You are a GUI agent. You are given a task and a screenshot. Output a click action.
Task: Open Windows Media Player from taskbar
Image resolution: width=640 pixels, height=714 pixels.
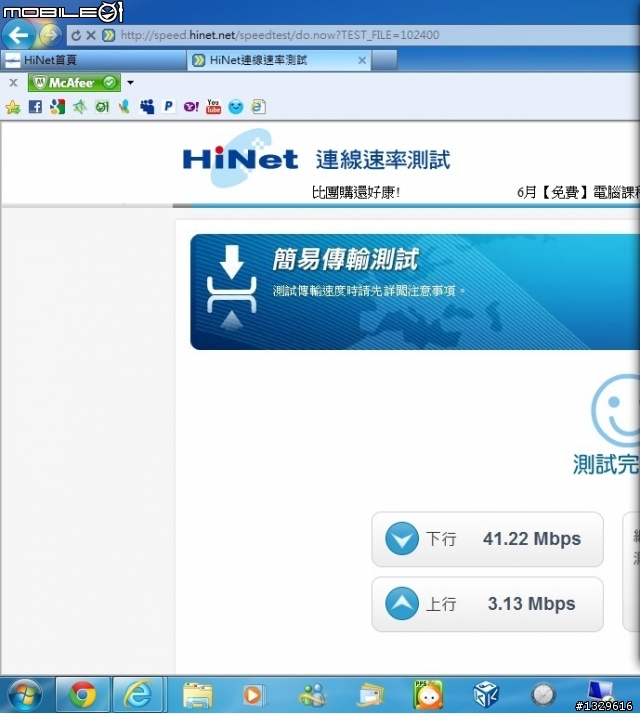(x=253, y=695)
